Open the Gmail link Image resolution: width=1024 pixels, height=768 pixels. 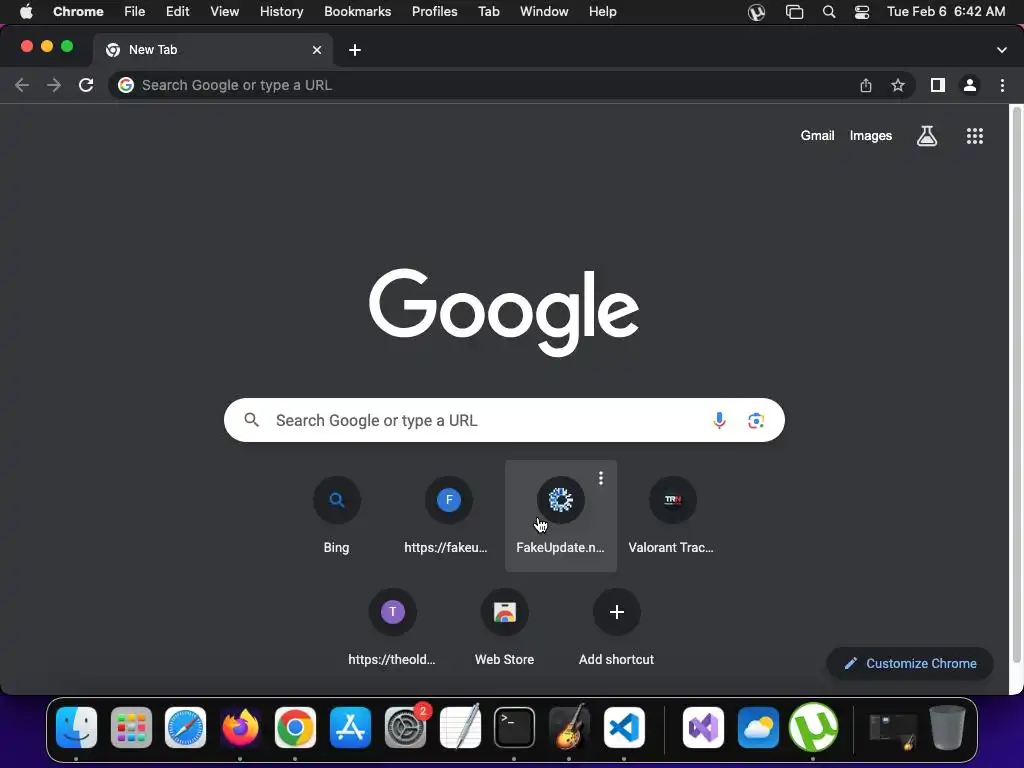pyautogui.click(x=818, y=136)
